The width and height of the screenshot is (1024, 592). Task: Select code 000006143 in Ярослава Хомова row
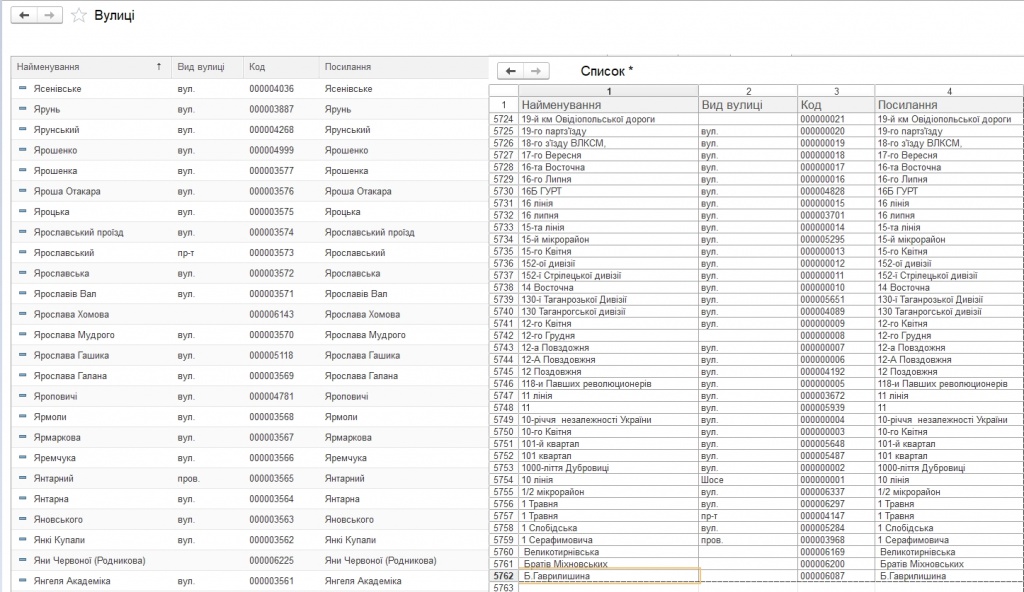tap(271, 314)
